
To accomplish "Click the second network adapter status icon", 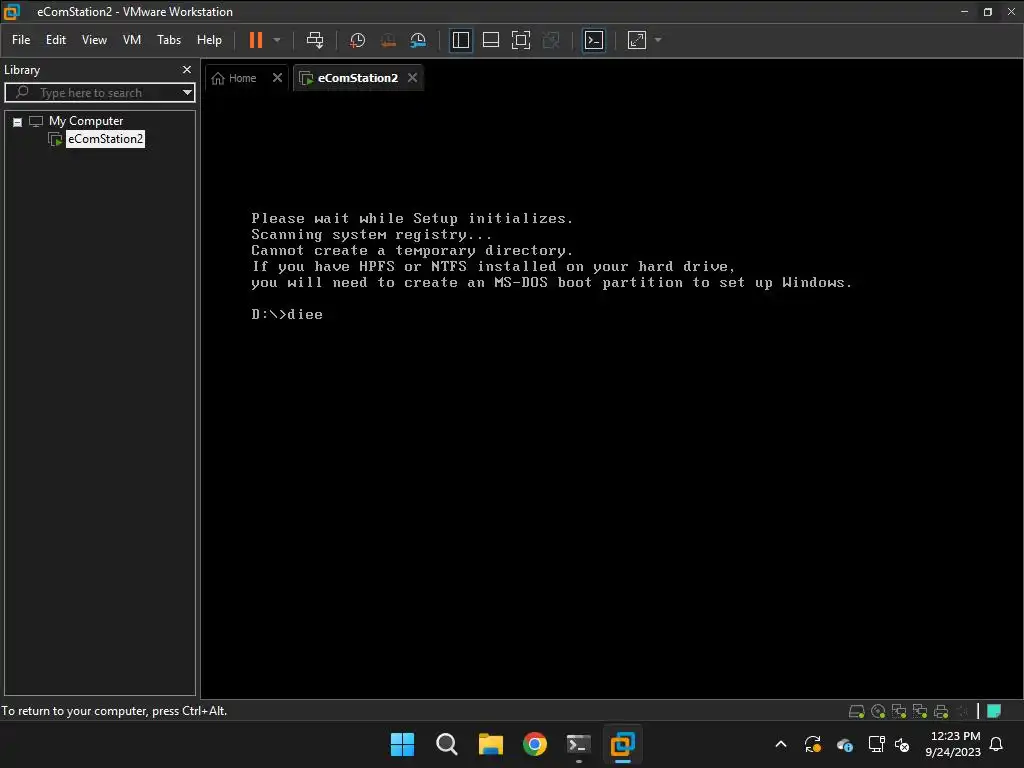I will [920, 711].
